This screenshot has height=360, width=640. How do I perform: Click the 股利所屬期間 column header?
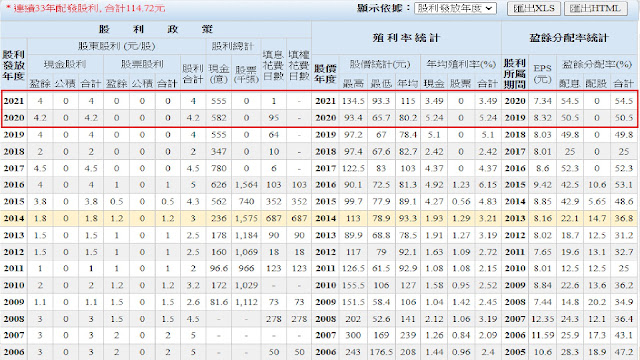(x=515, y=74)
